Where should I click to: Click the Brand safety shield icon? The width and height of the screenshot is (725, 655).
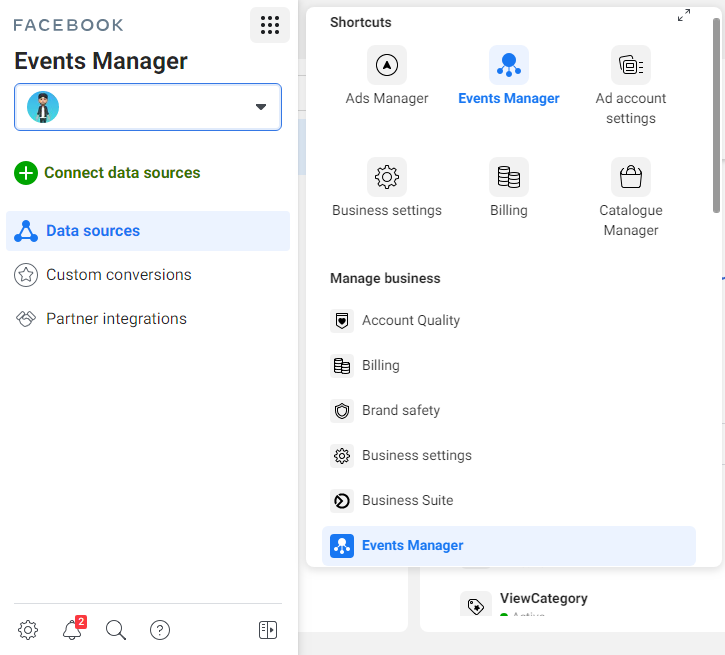pyautogui.click(x=342, y=410)
